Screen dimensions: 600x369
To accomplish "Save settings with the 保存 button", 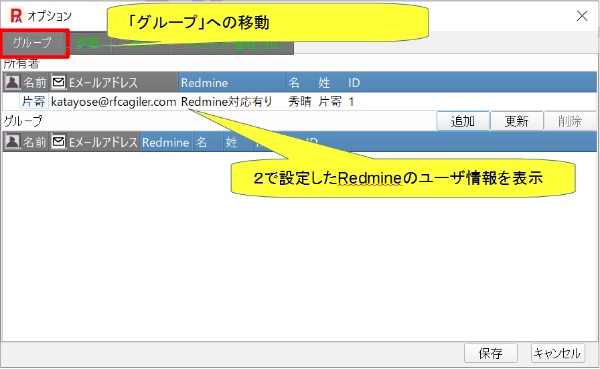I will coord(491,353).
